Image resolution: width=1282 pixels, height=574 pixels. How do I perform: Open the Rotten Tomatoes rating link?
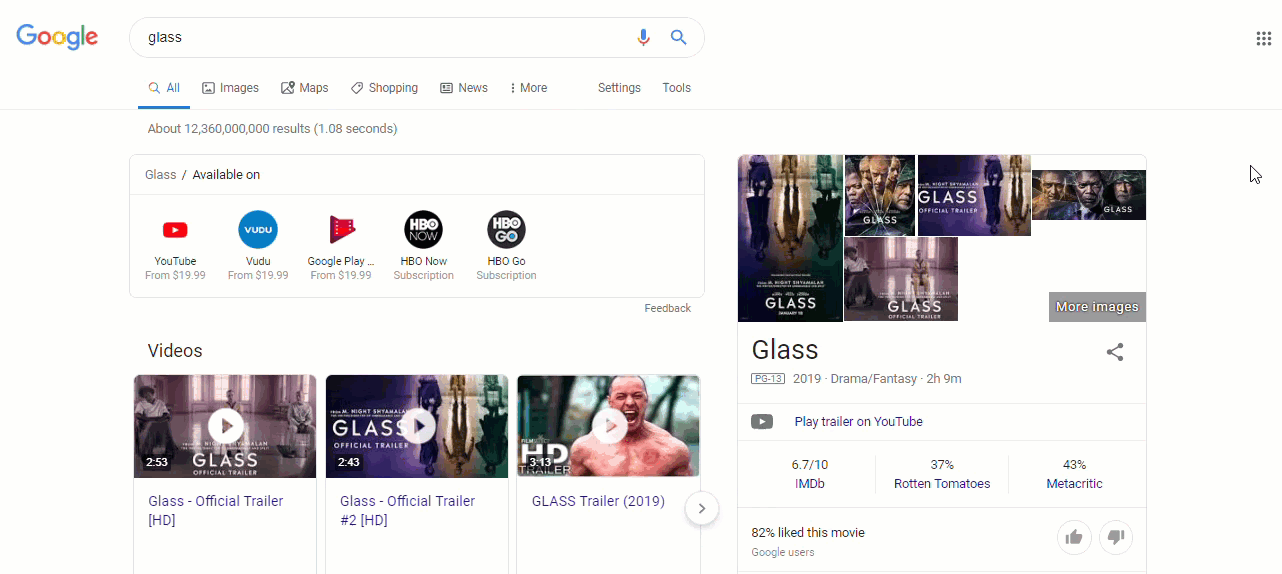942,484
